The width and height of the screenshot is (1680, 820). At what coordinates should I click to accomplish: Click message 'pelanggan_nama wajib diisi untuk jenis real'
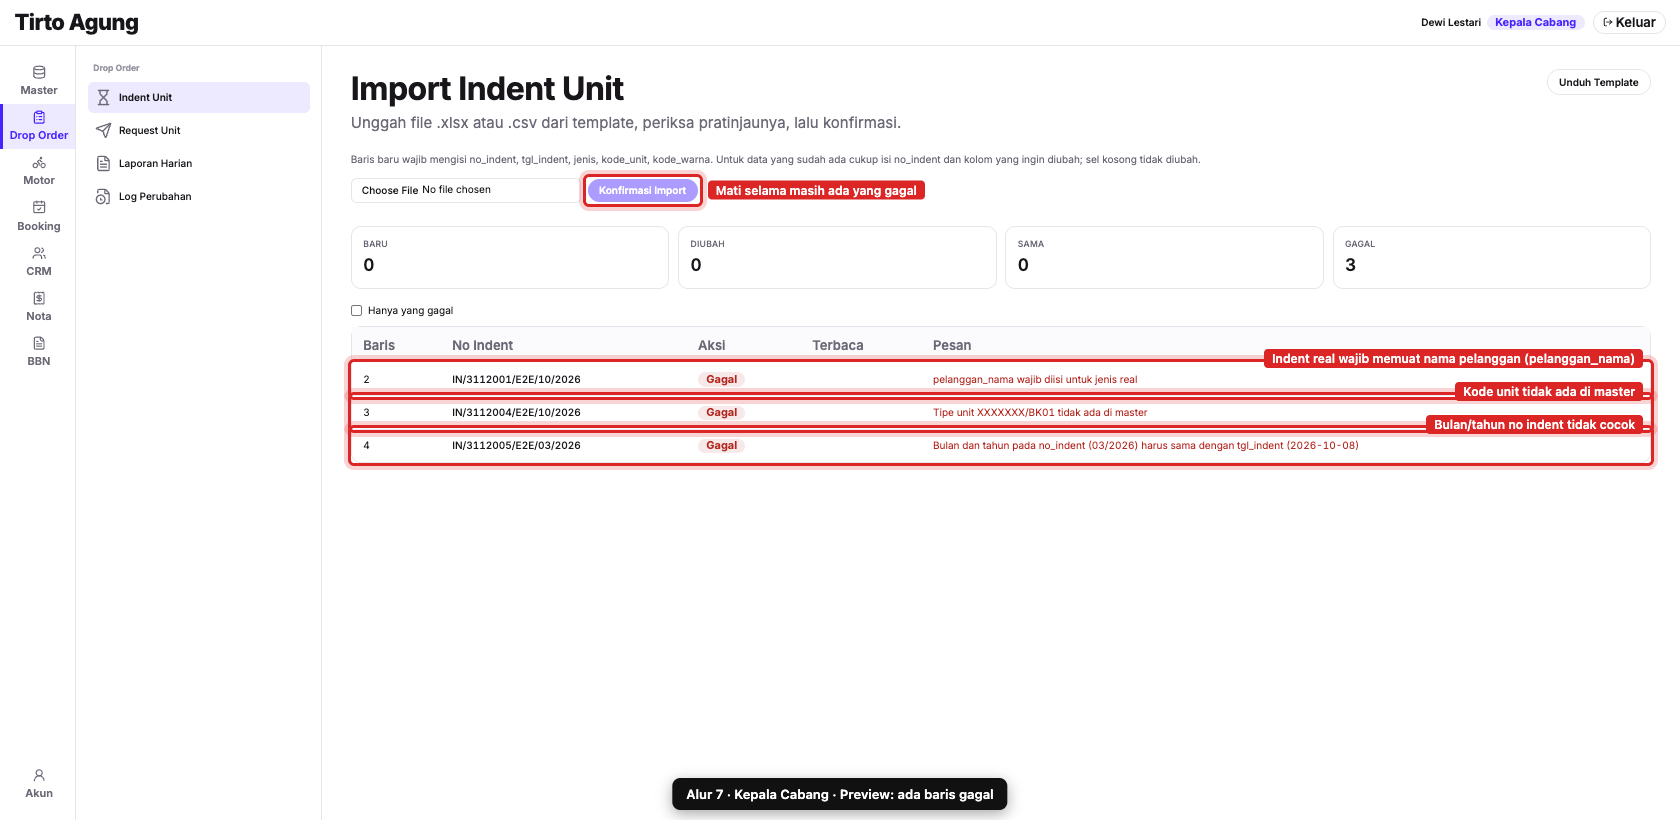coord(1035,379)
